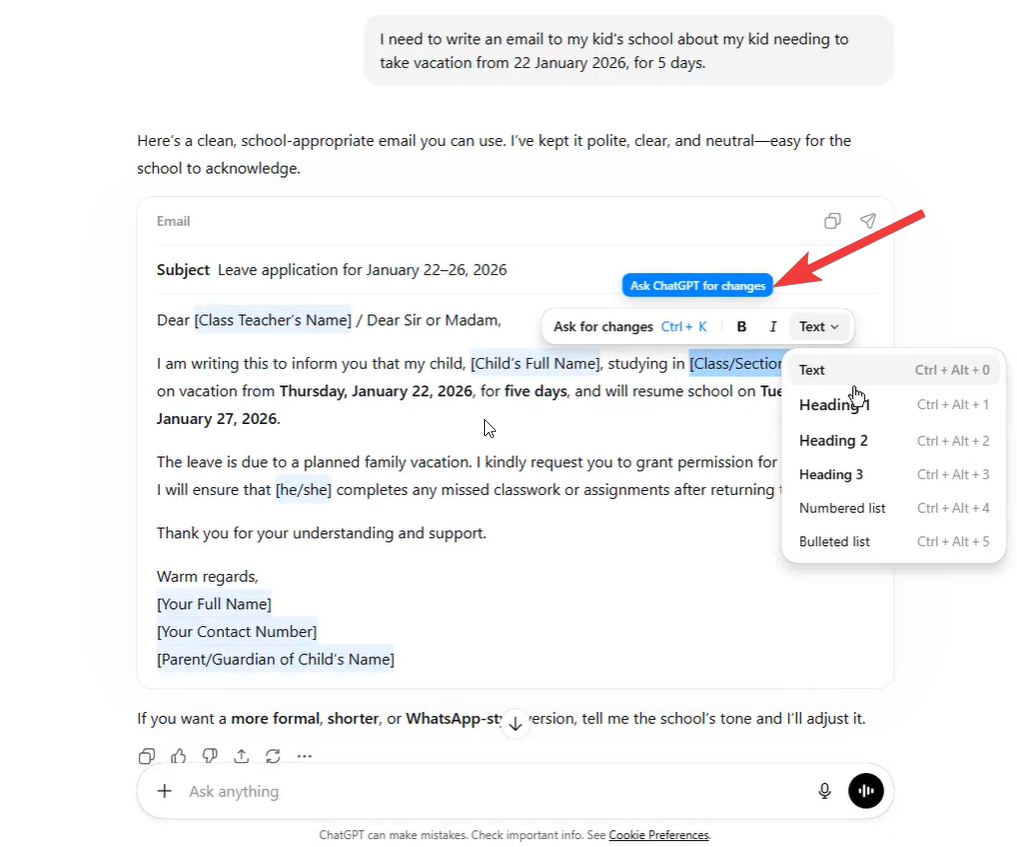Viewport: 1017px width, 847px height.
Task: Click the bold 'five days' text
Action: click(x=535, y=392)
